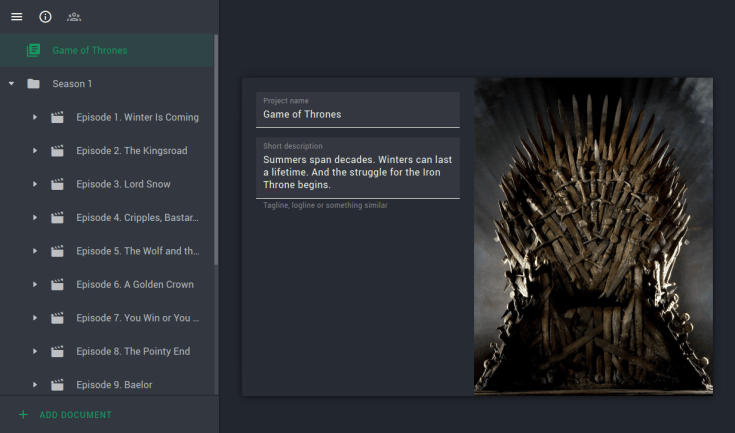
Task: Select Episode 9. Baelor in tree
Action: click(x=114, y=384)
